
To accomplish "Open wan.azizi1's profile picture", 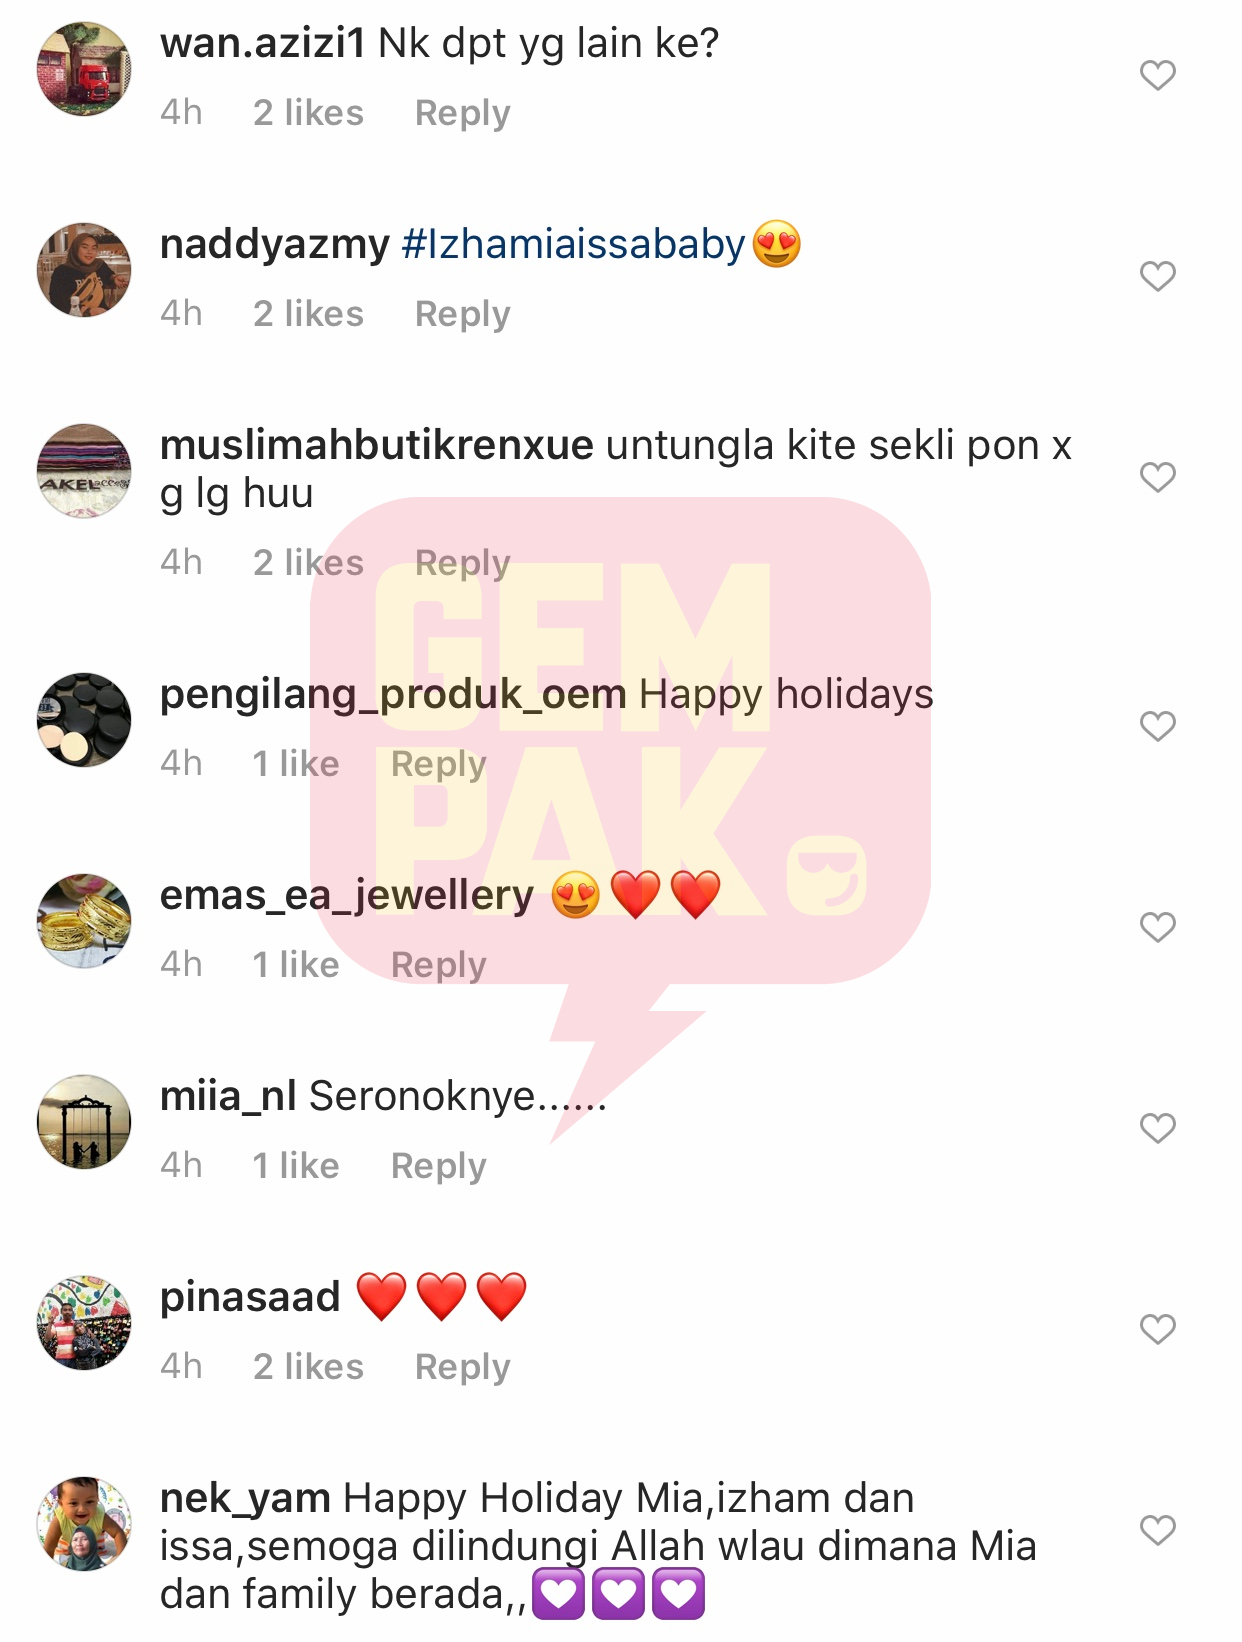I will 84,69.
